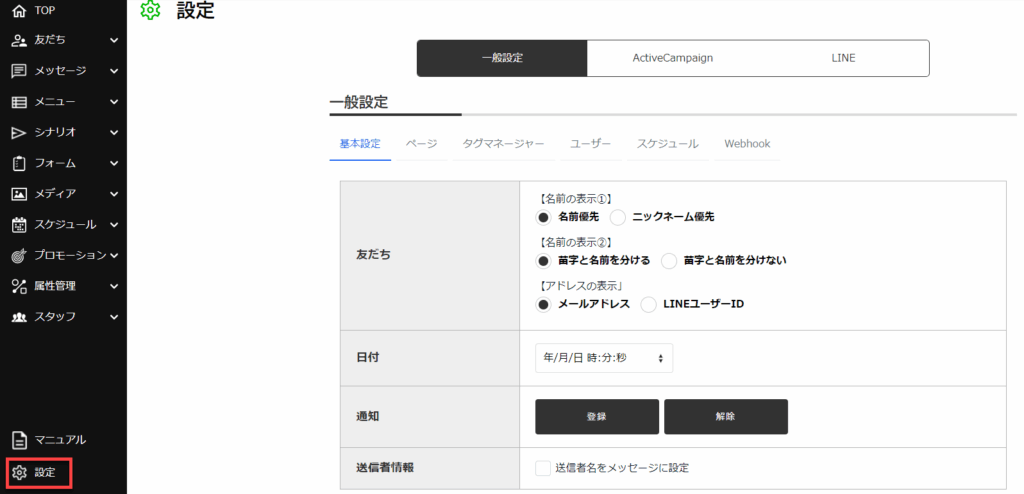Select the ニックネーム優先 radio button
The width and height of the screenshot is (1024, 494).
coord(618,217)
